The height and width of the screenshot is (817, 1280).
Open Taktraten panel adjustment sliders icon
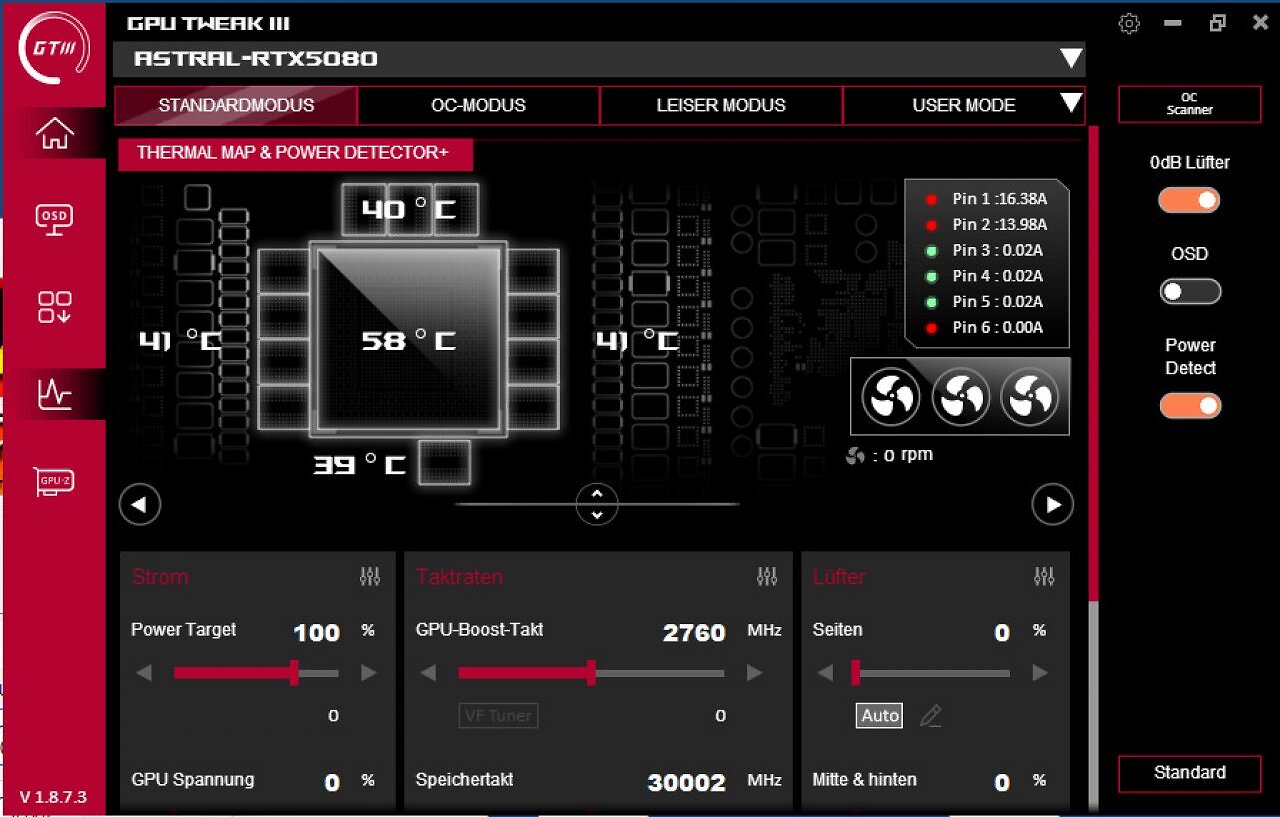(767, 576)
